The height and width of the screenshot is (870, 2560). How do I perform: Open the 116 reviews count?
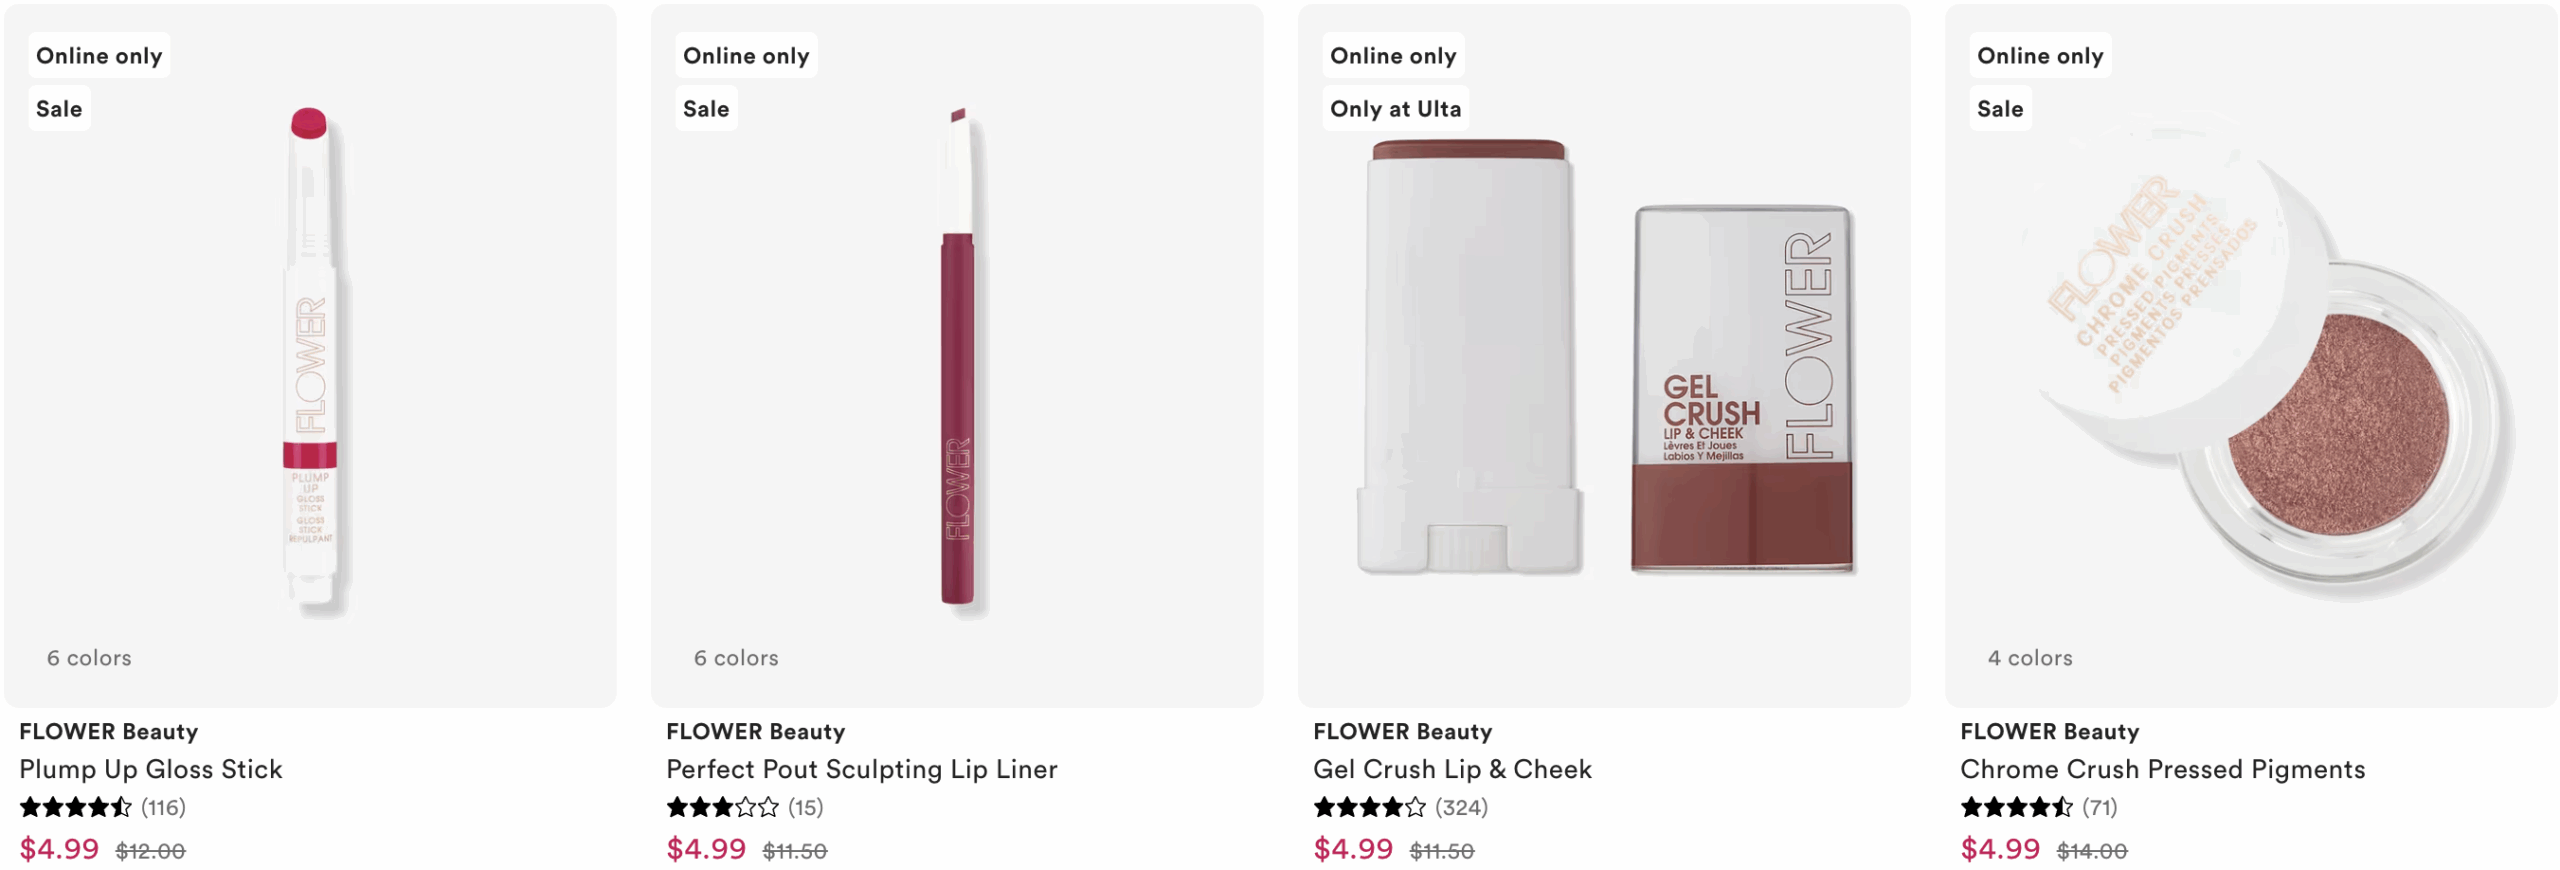tap(163, 807)
